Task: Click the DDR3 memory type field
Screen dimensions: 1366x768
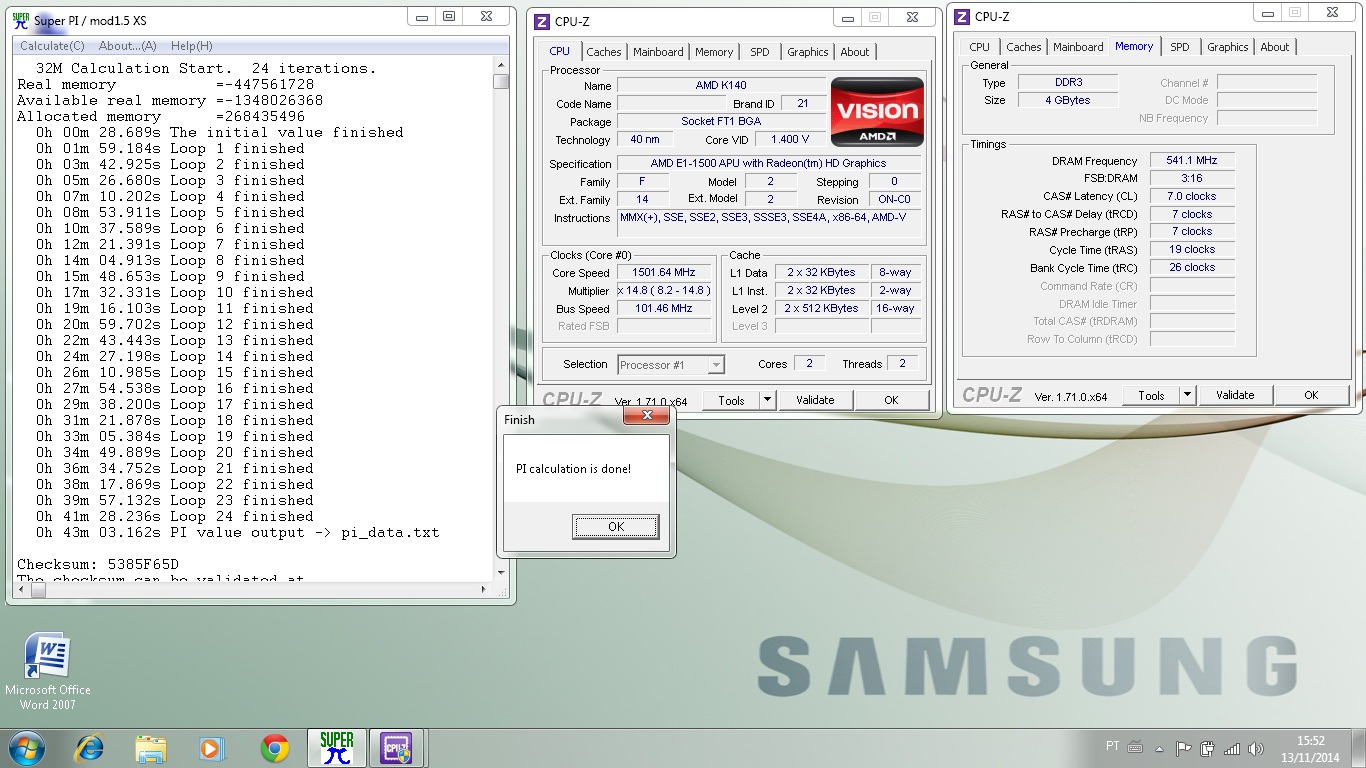Action: coord(1068,83)
